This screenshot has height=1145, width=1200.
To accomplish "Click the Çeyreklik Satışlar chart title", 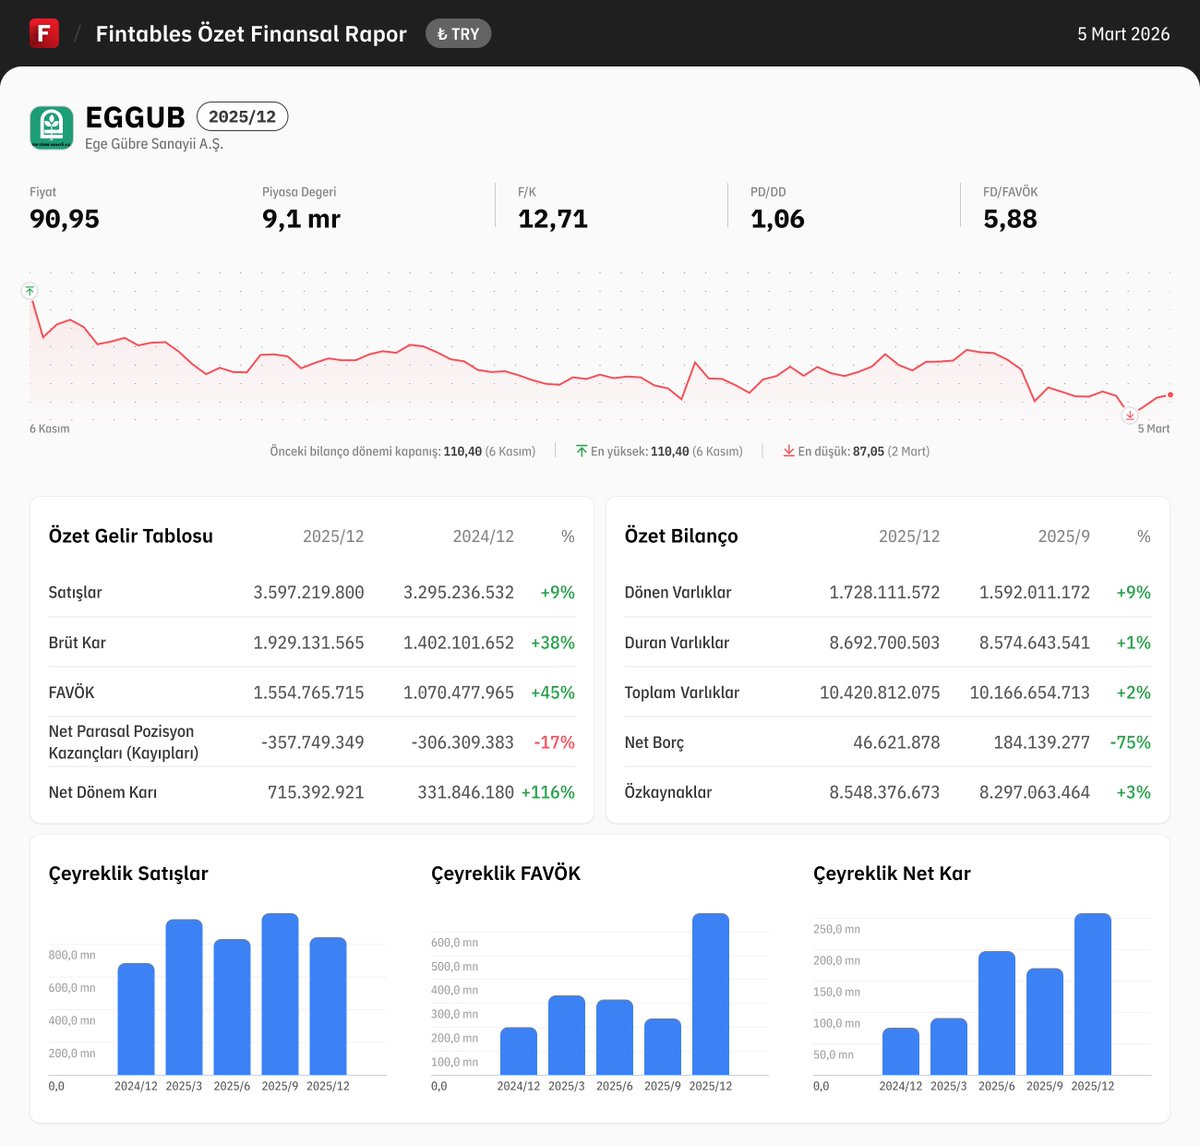I will [129, 873].
